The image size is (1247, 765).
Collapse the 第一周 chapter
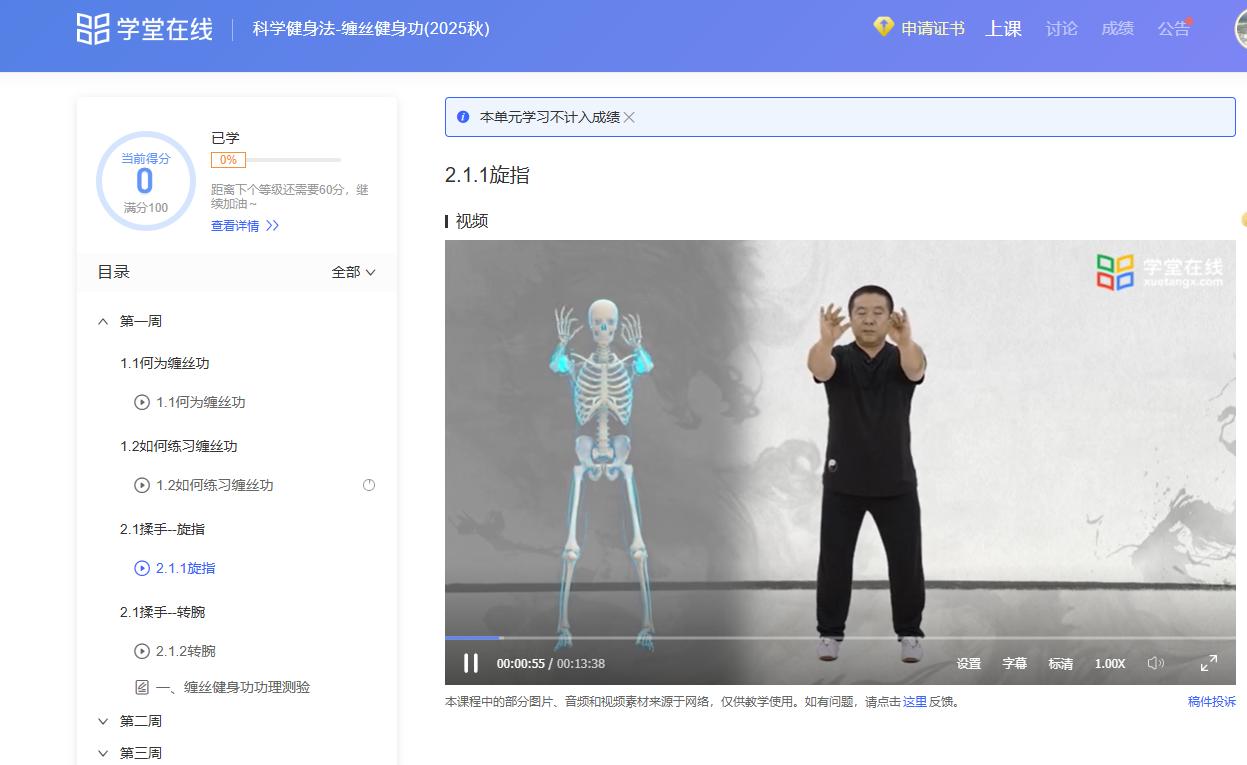[102, 320]
